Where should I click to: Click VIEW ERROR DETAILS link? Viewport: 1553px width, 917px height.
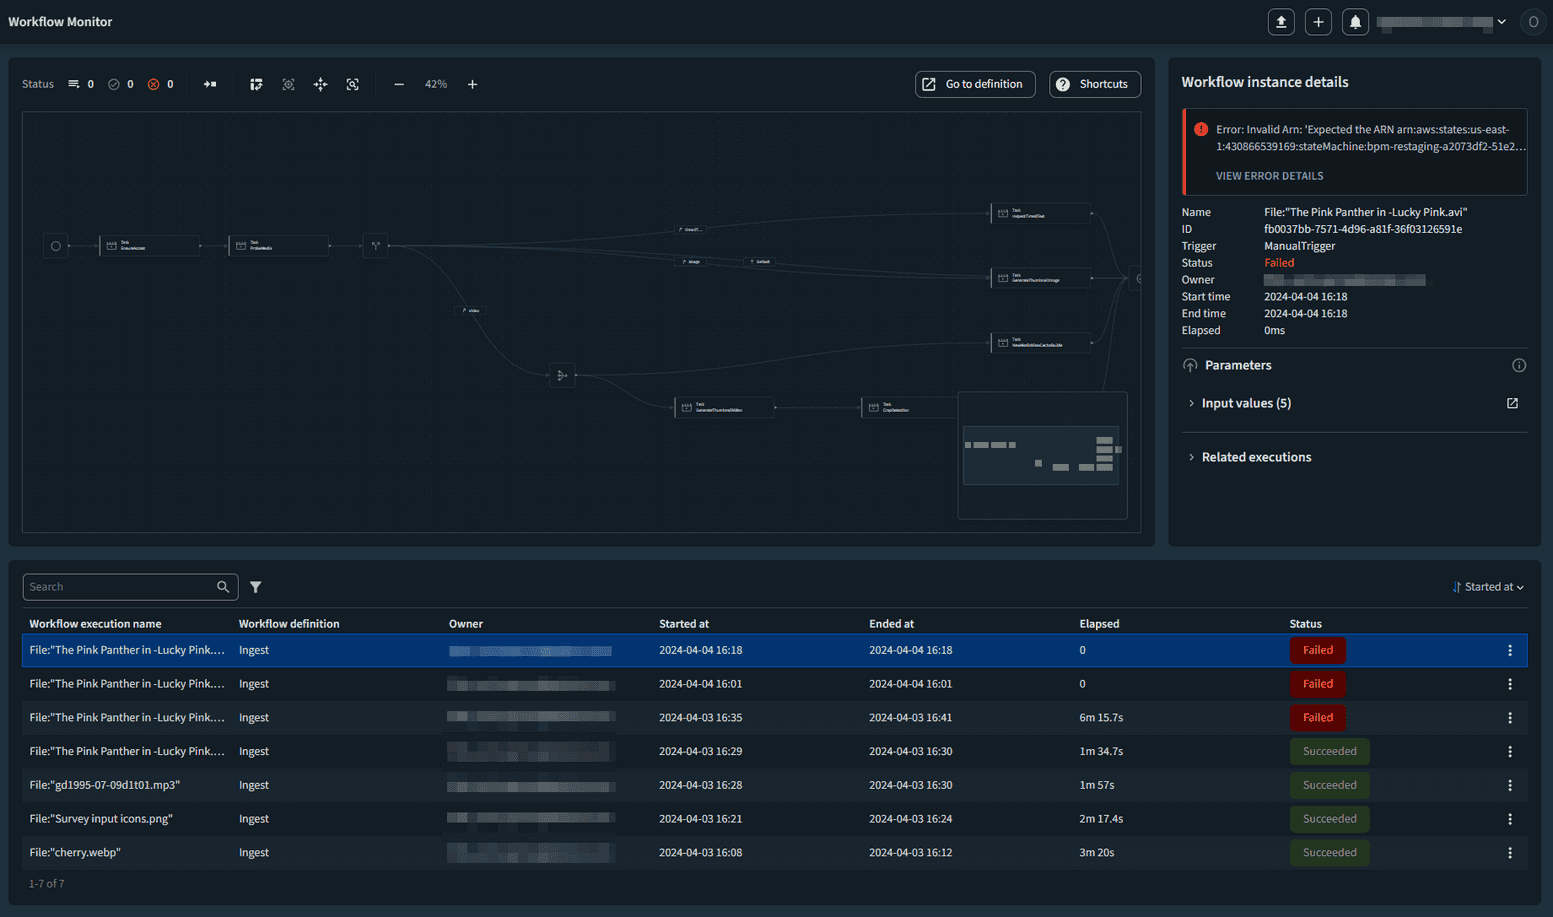pos(1269,176)
